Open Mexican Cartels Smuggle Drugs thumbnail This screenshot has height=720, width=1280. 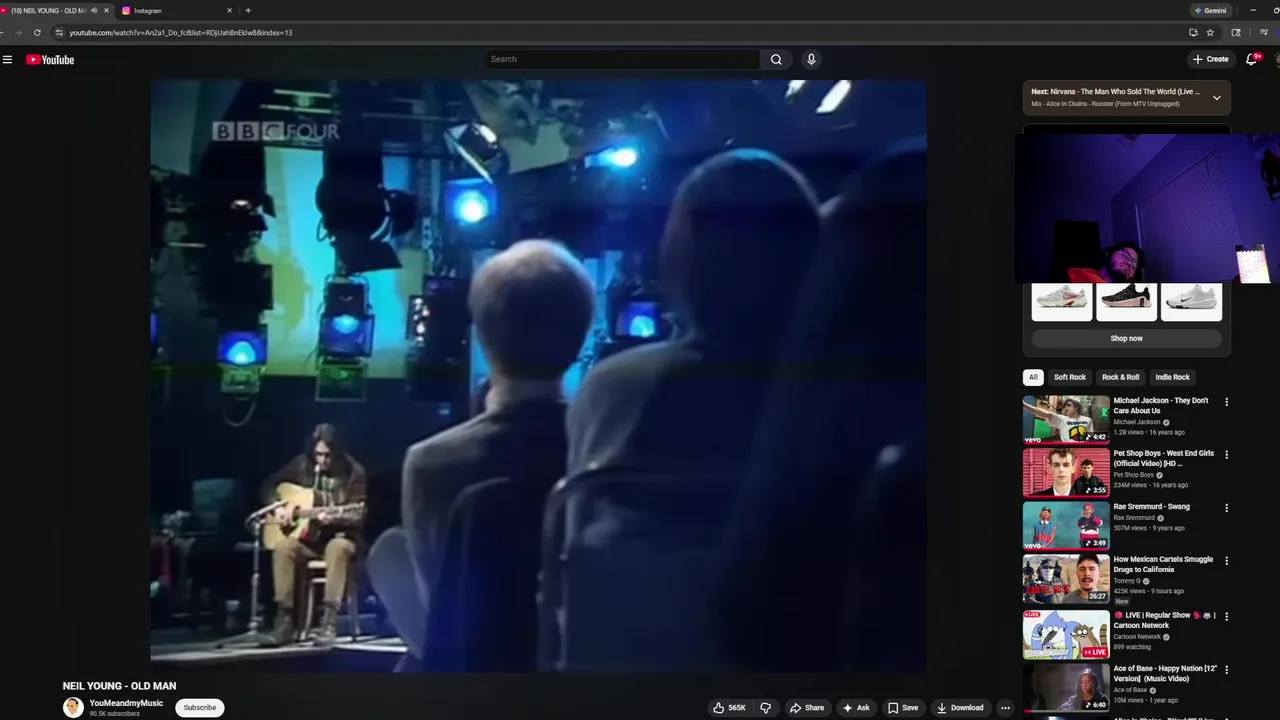point(1066,578)
